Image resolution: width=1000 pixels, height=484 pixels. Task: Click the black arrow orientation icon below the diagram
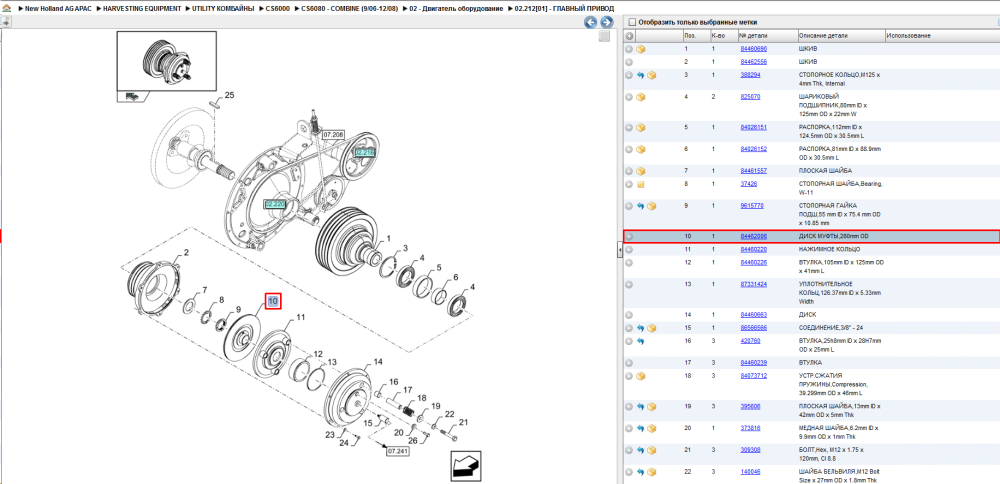point(466,466)
